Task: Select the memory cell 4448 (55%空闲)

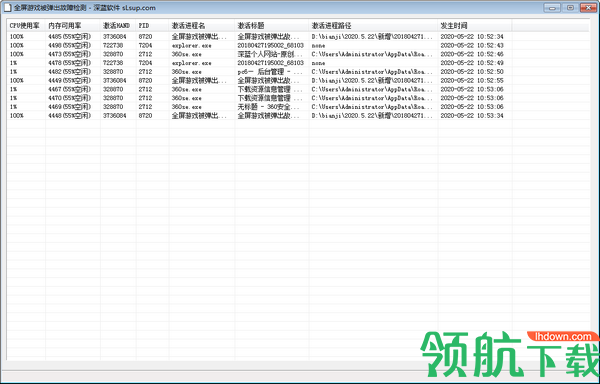Action: point(70,116)
